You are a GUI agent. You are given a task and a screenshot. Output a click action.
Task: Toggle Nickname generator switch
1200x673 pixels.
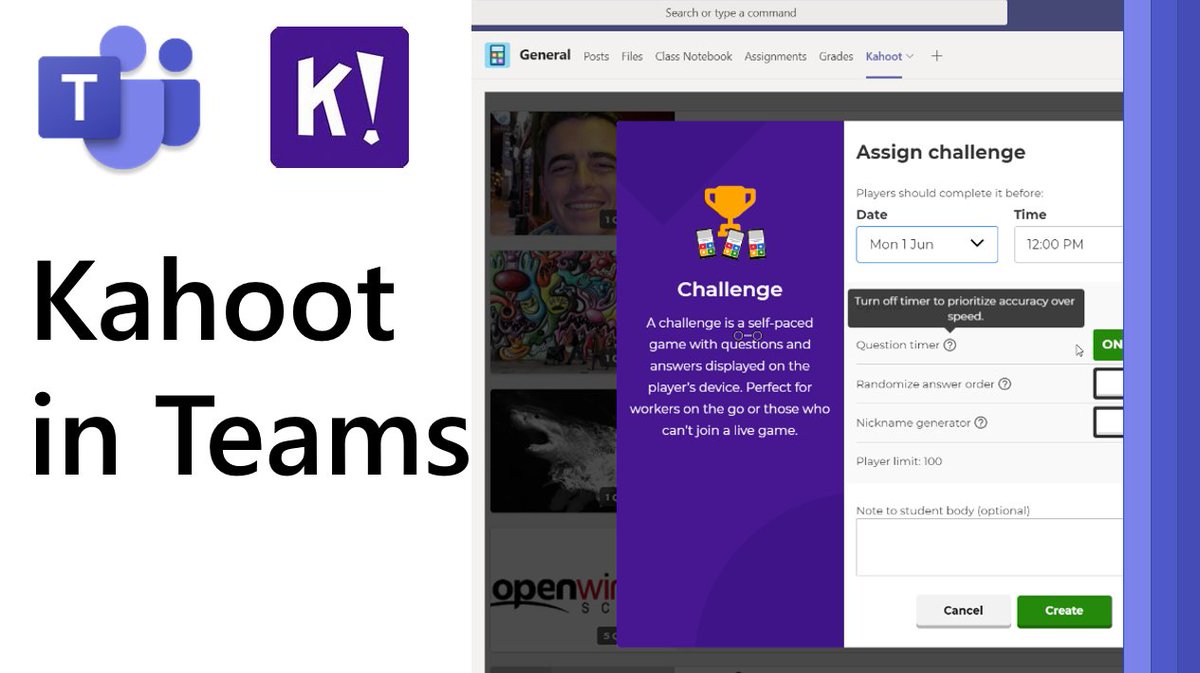[x=1108, y=423]
